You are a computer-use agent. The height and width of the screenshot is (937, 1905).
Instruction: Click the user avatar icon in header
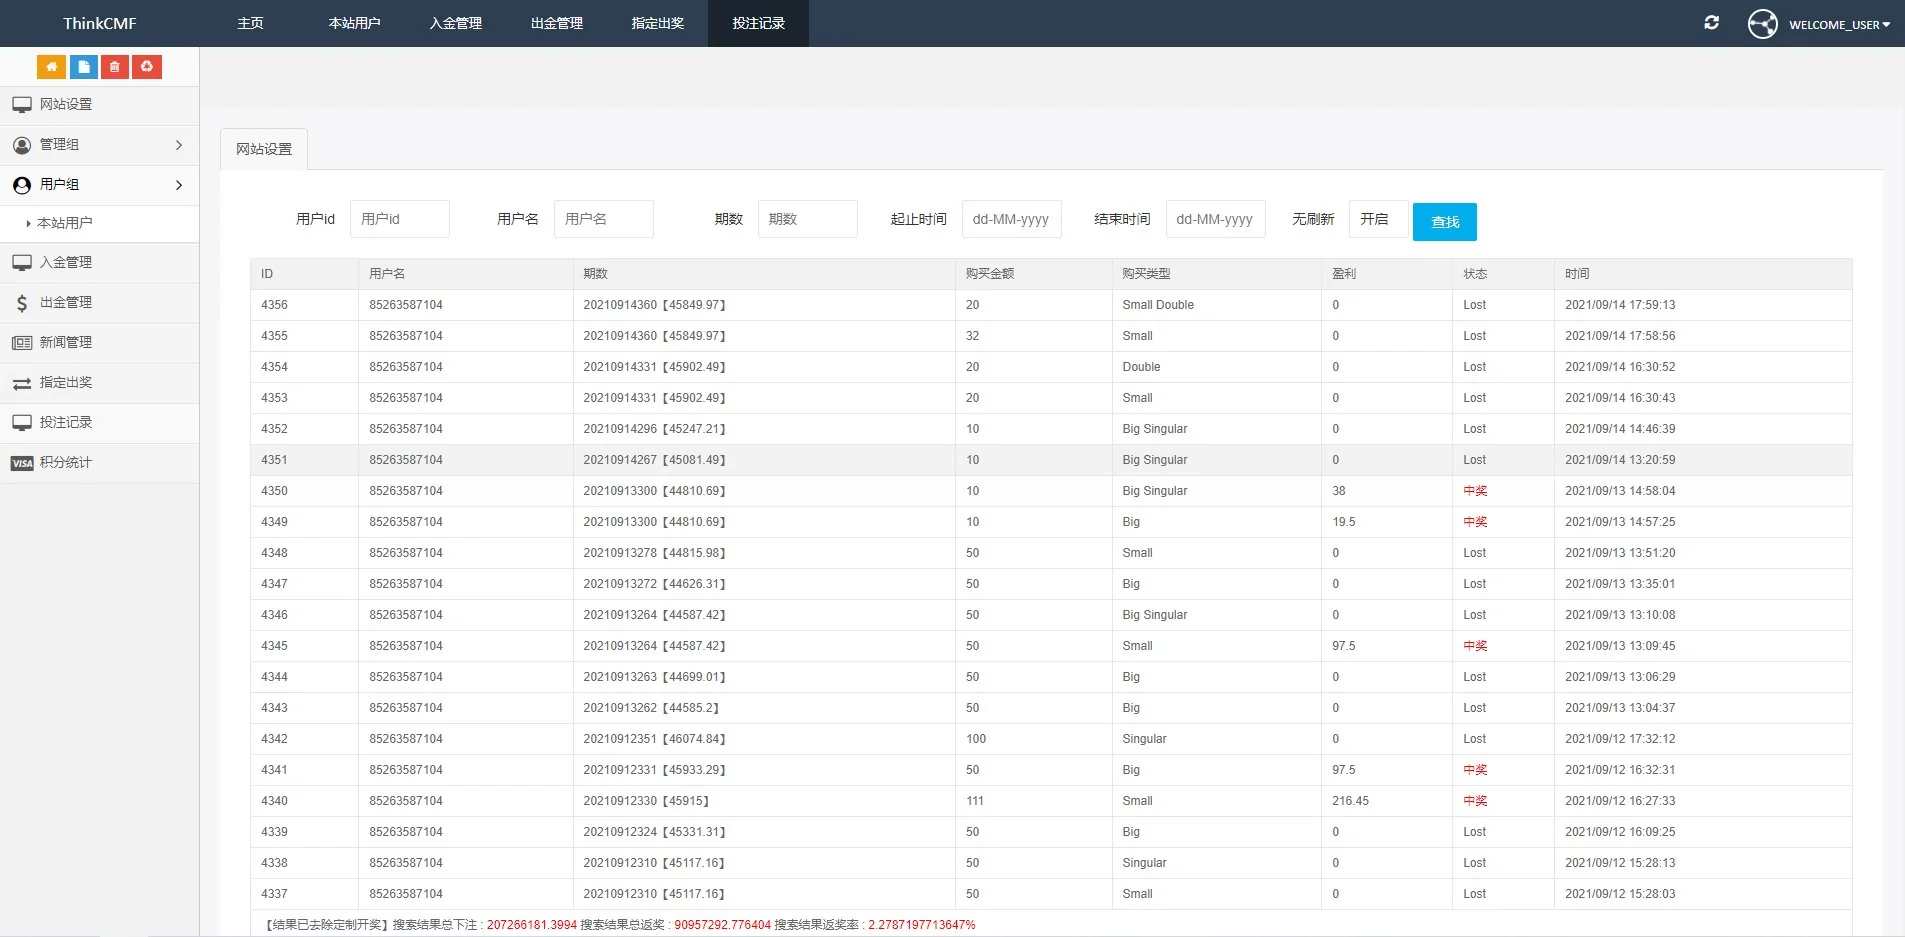click(x=1762, y=24)
